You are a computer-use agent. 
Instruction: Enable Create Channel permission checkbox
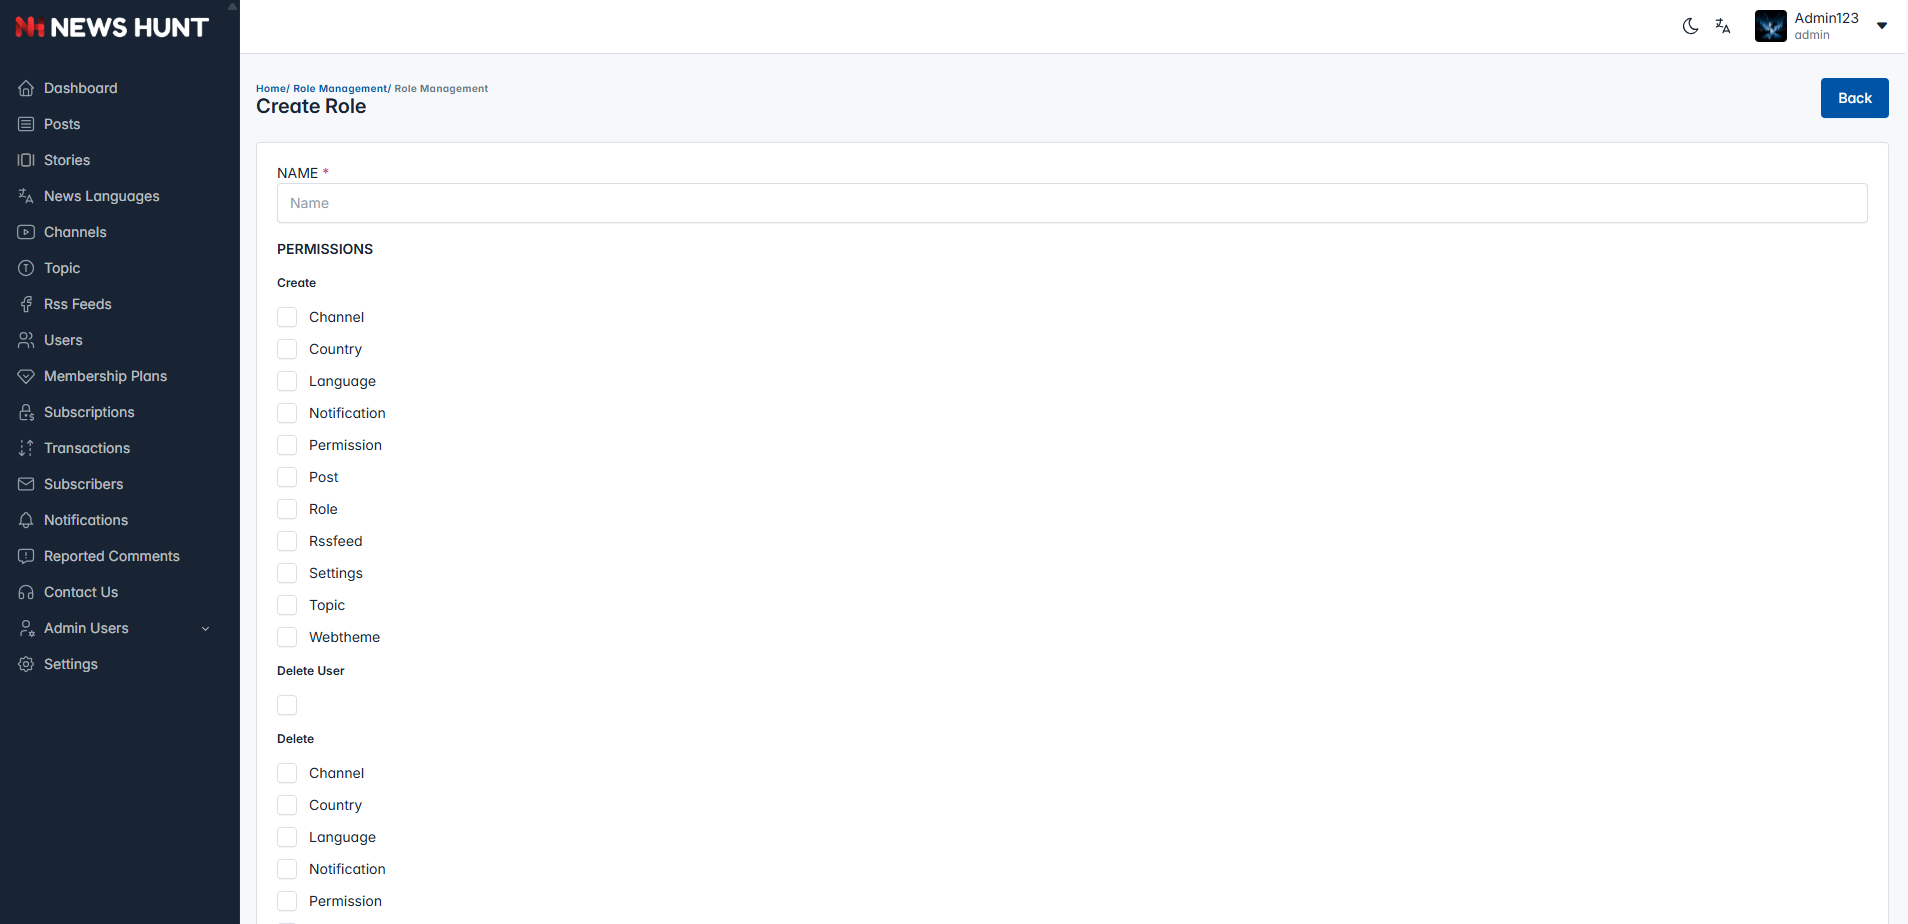[x=287, y=317]
